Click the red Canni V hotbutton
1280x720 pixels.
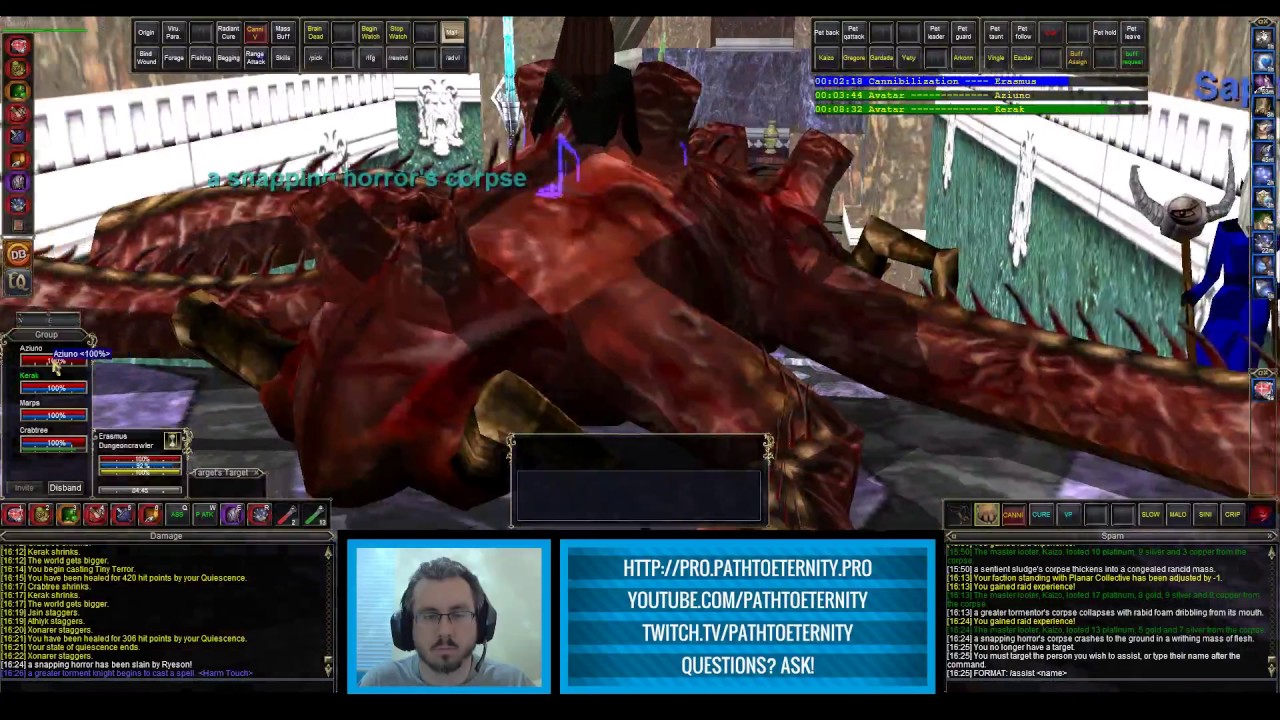[256, 33]
